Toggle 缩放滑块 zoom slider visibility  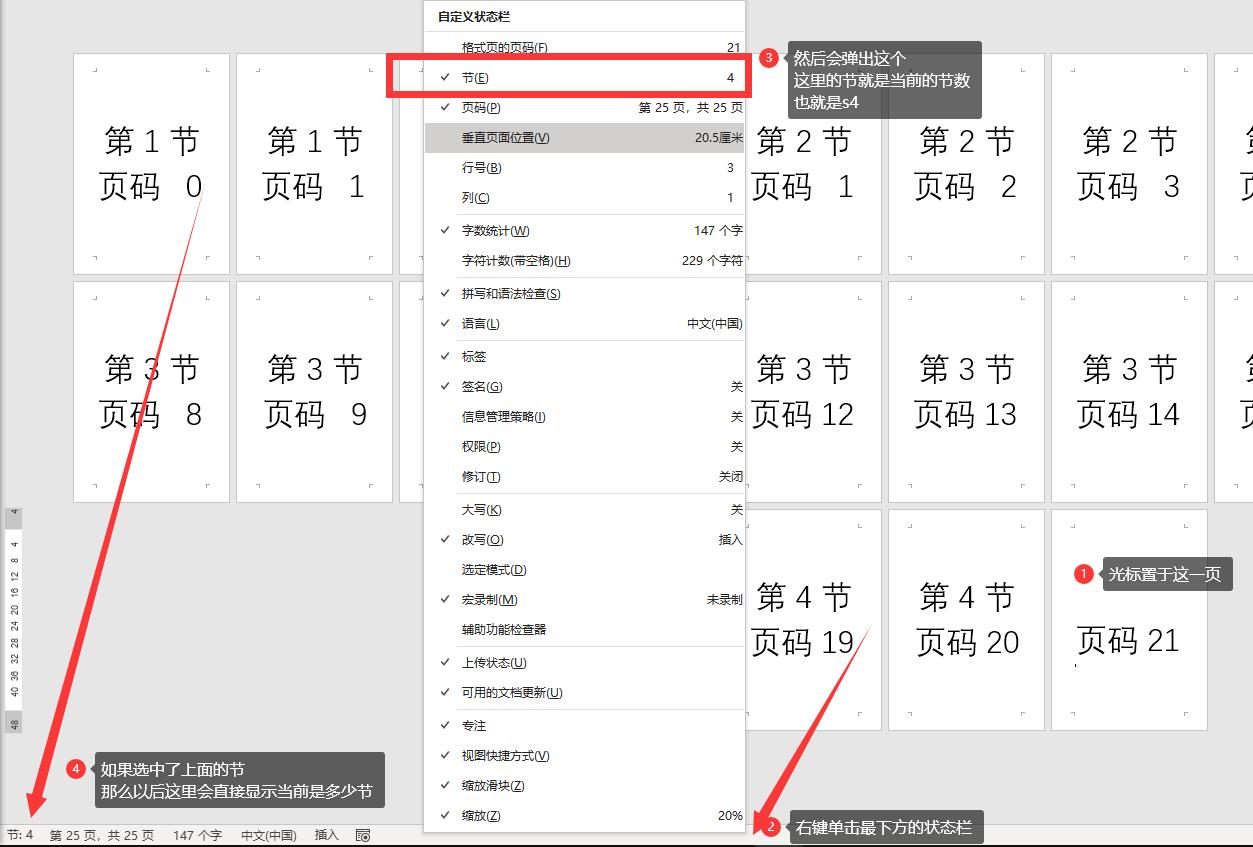pos(583,785)
